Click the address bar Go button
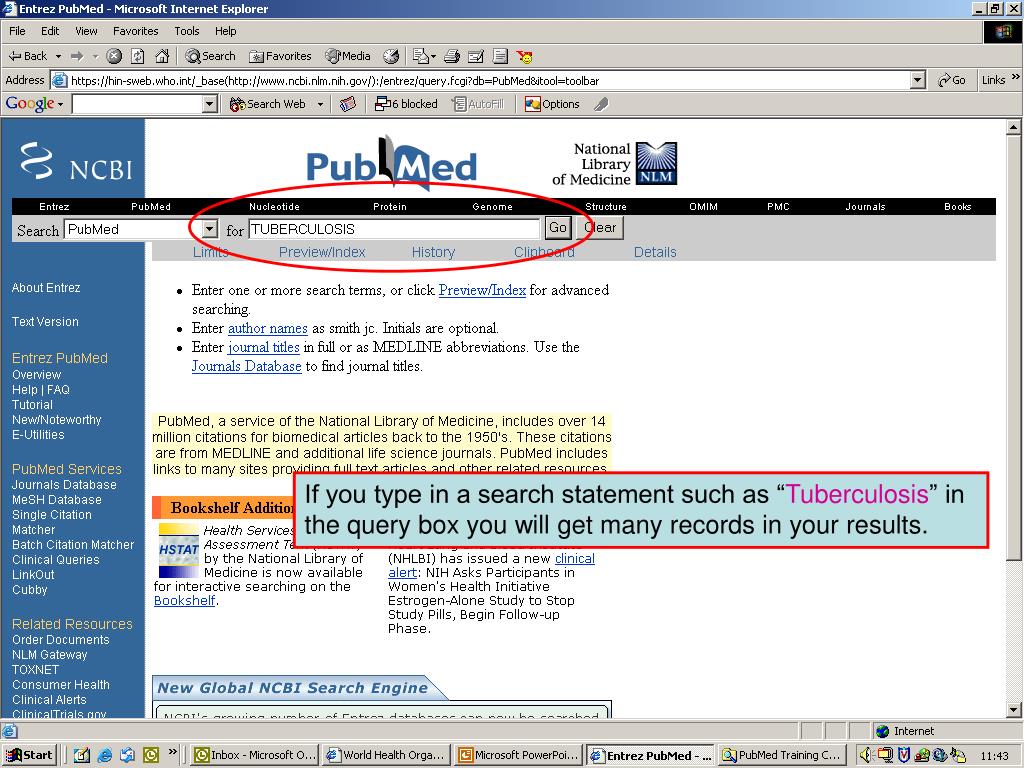The width and height of the screenshot is (1024, 768). pos(952,80)
